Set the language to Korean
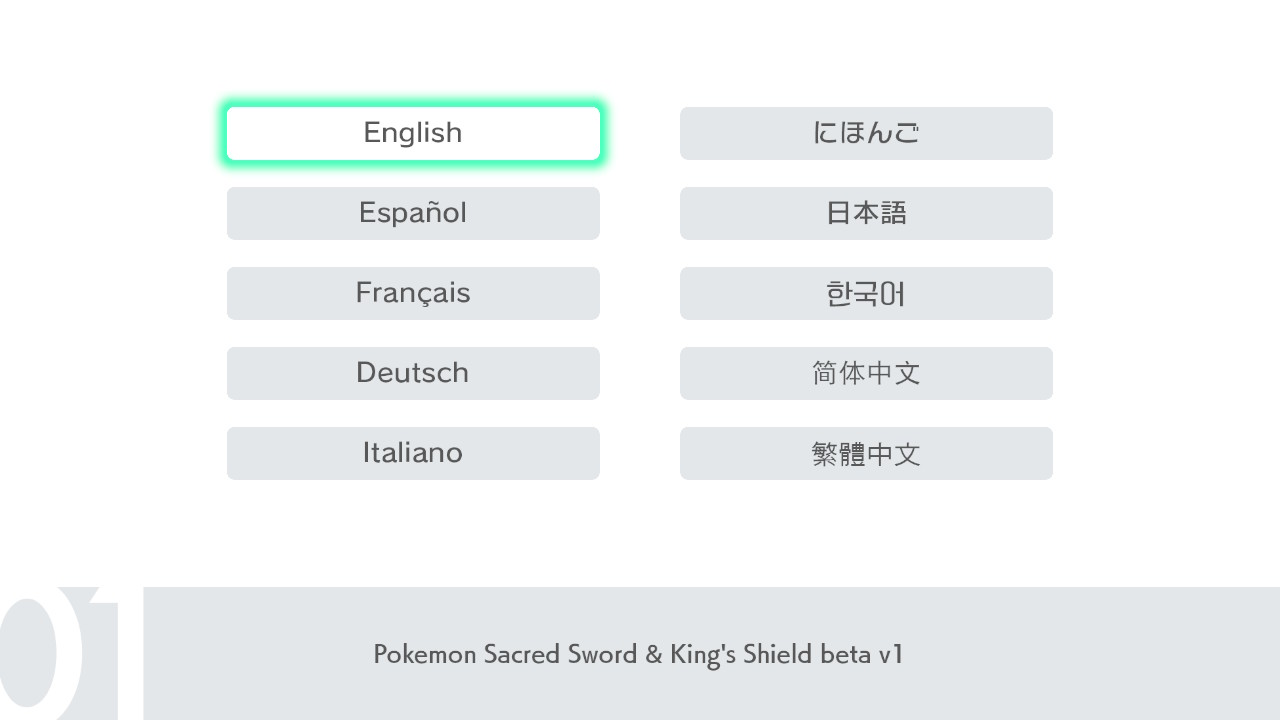 pos(866,293)
